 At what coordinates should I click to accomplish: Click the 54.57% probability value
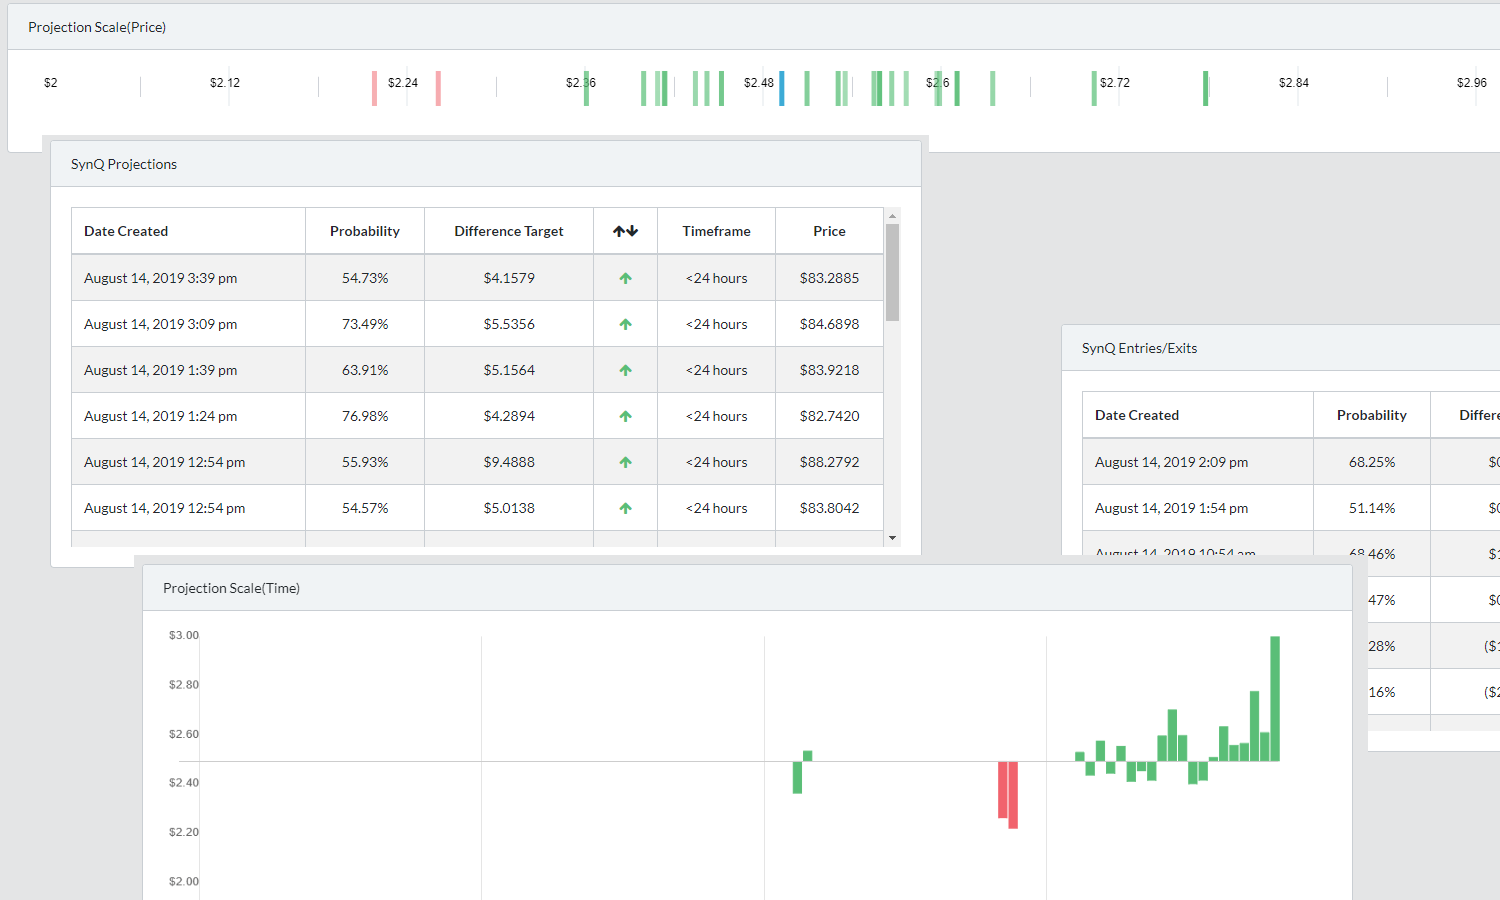365,508
